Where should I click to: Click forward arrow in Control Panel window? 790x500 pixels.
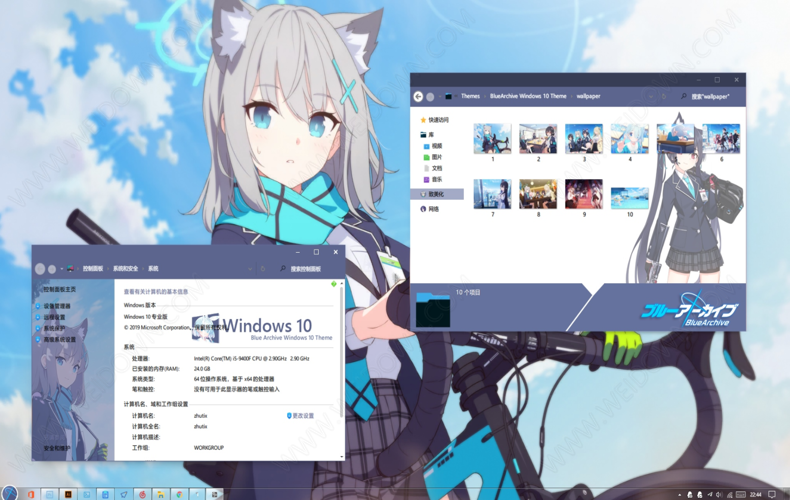pos(52,269)
